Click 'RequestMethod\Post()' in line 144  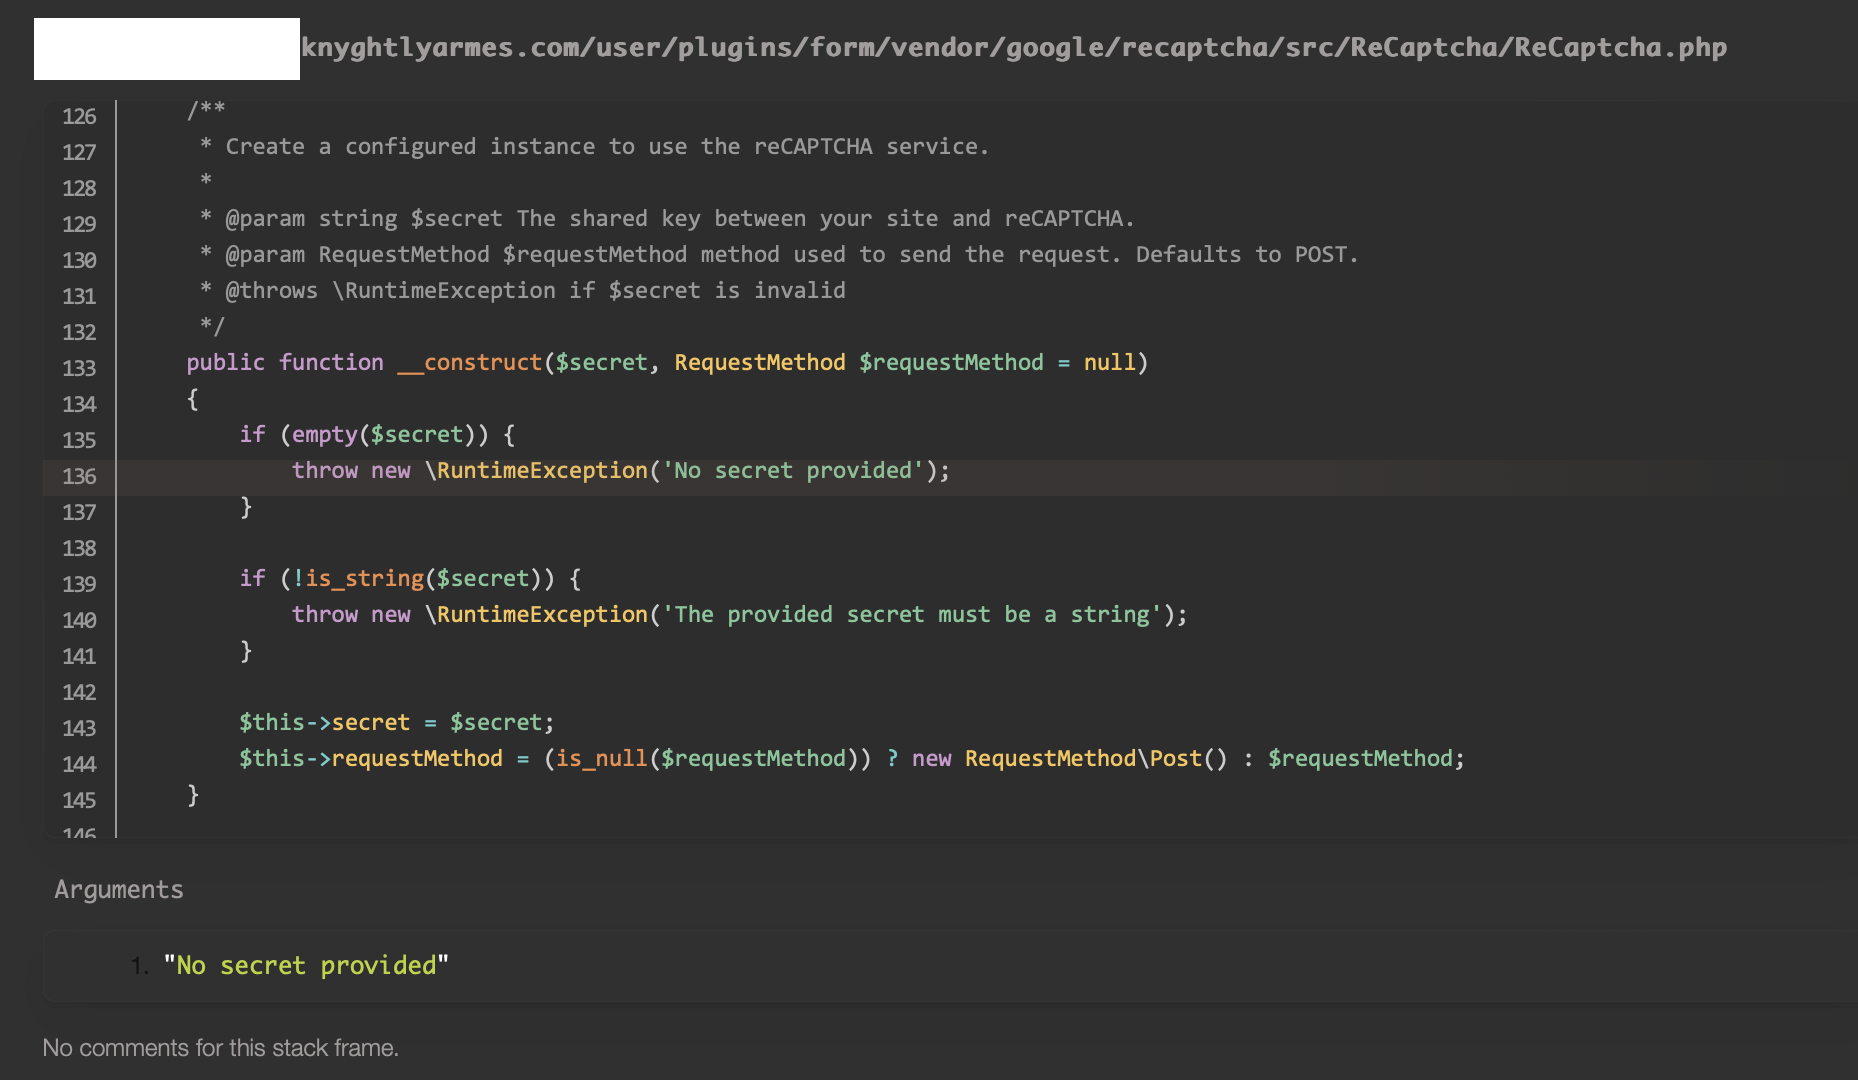[x=1096, y=758]
